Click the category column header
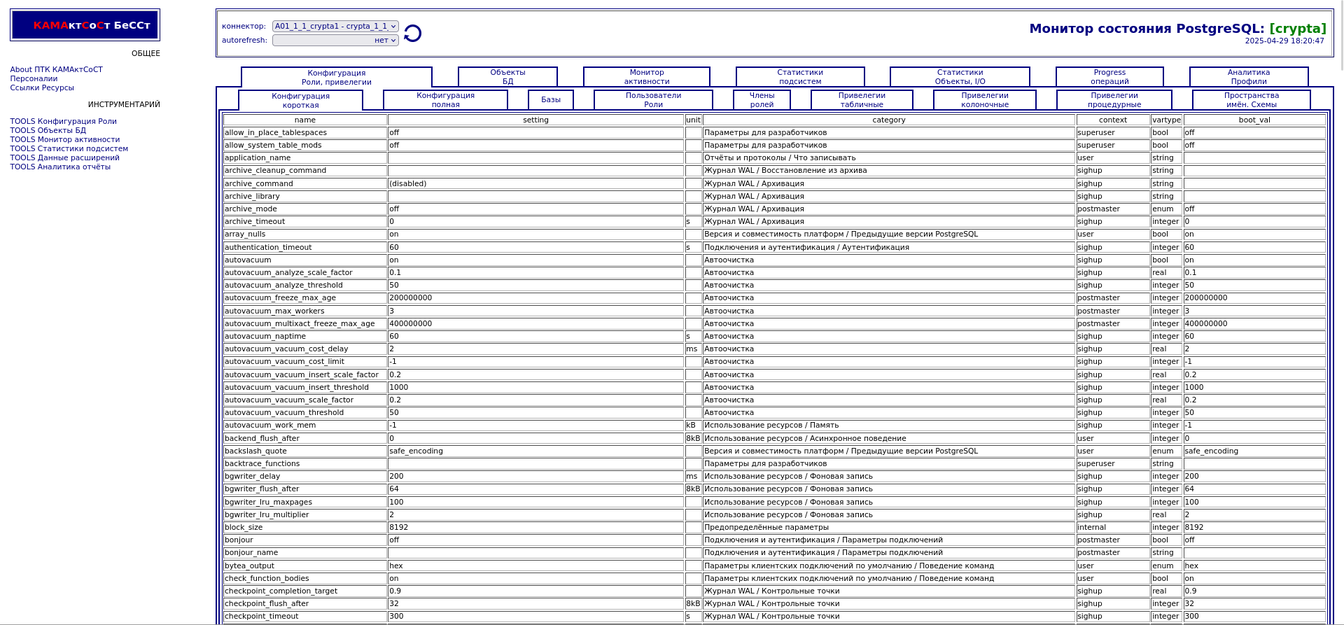The image size is (1344, 625). (x=889, y=120)
